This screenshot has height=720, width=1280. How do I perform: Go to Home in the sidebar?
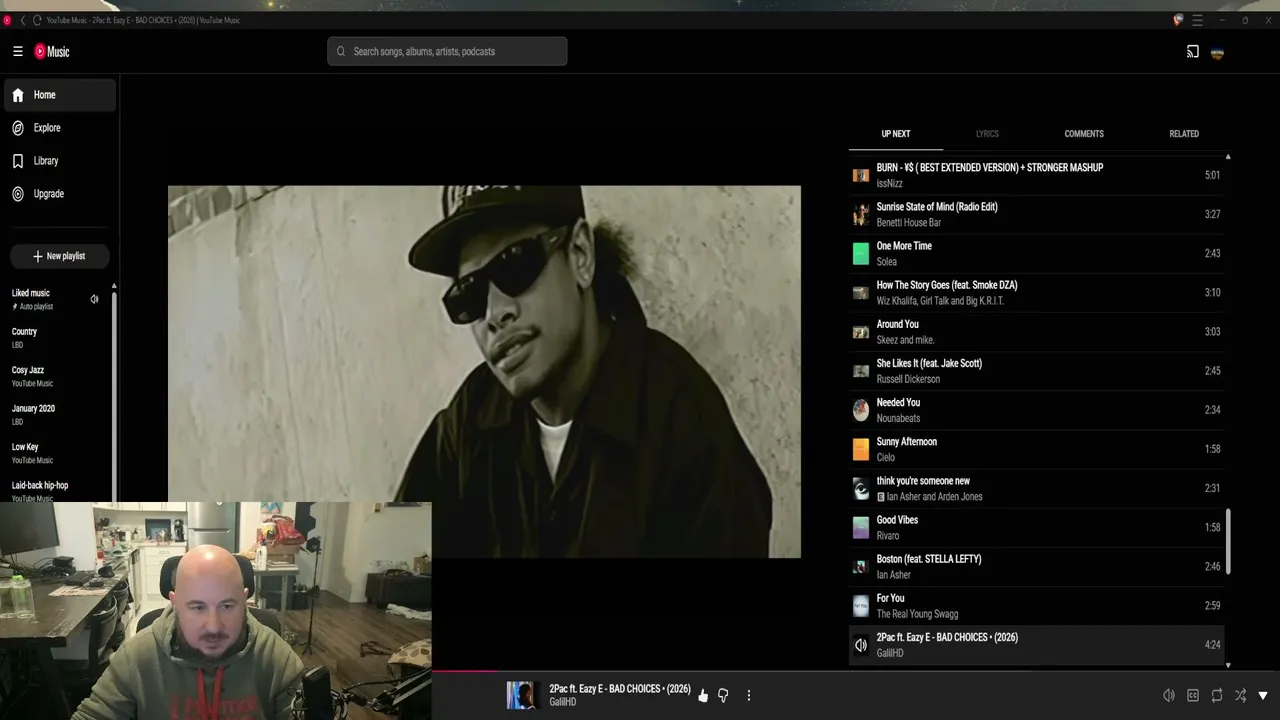pos(58,95)
